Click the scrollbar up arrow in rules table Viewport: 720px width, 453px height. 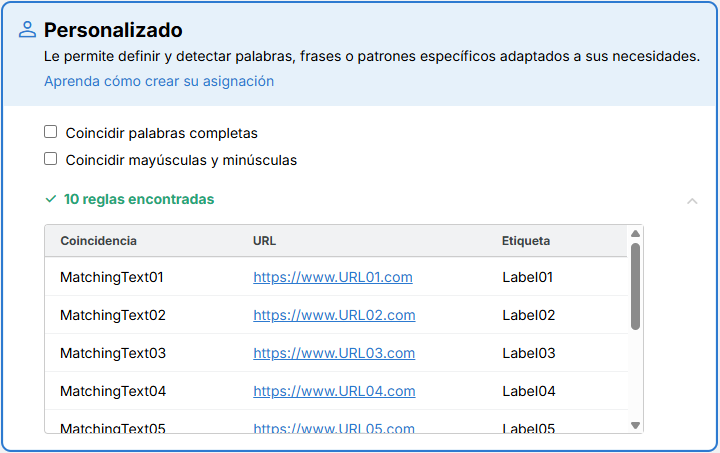(x=636, y=234)
